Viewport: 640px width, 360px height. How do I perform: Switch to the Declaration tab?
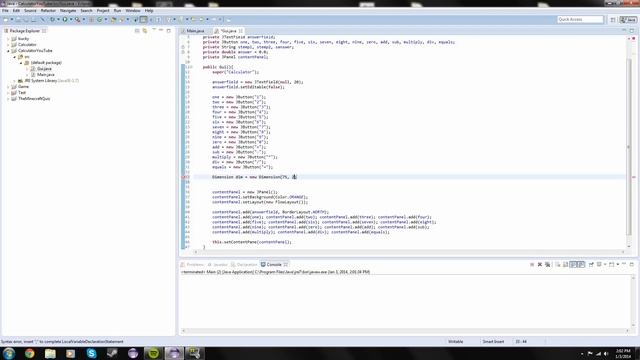point(244,264)
